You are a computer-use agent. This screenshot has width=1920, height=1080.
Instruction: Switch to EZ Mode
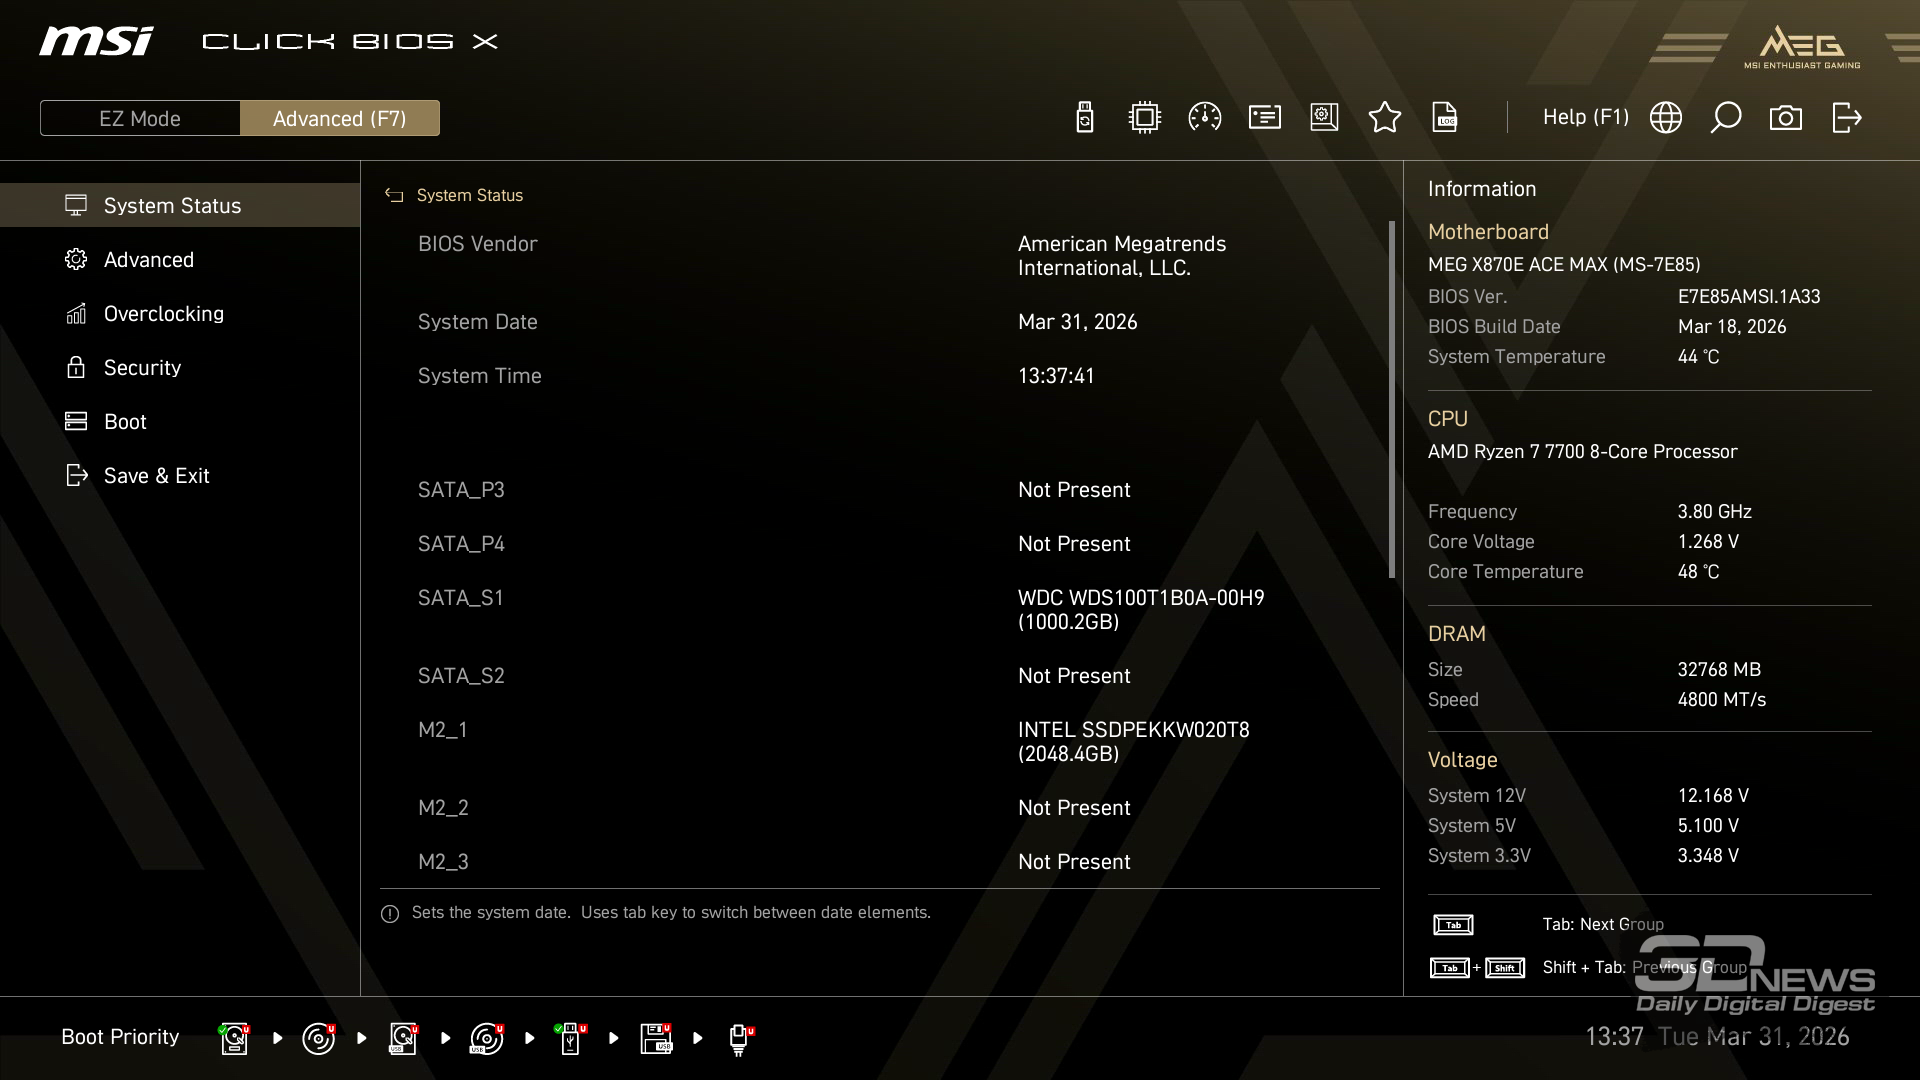coord(140,118)
